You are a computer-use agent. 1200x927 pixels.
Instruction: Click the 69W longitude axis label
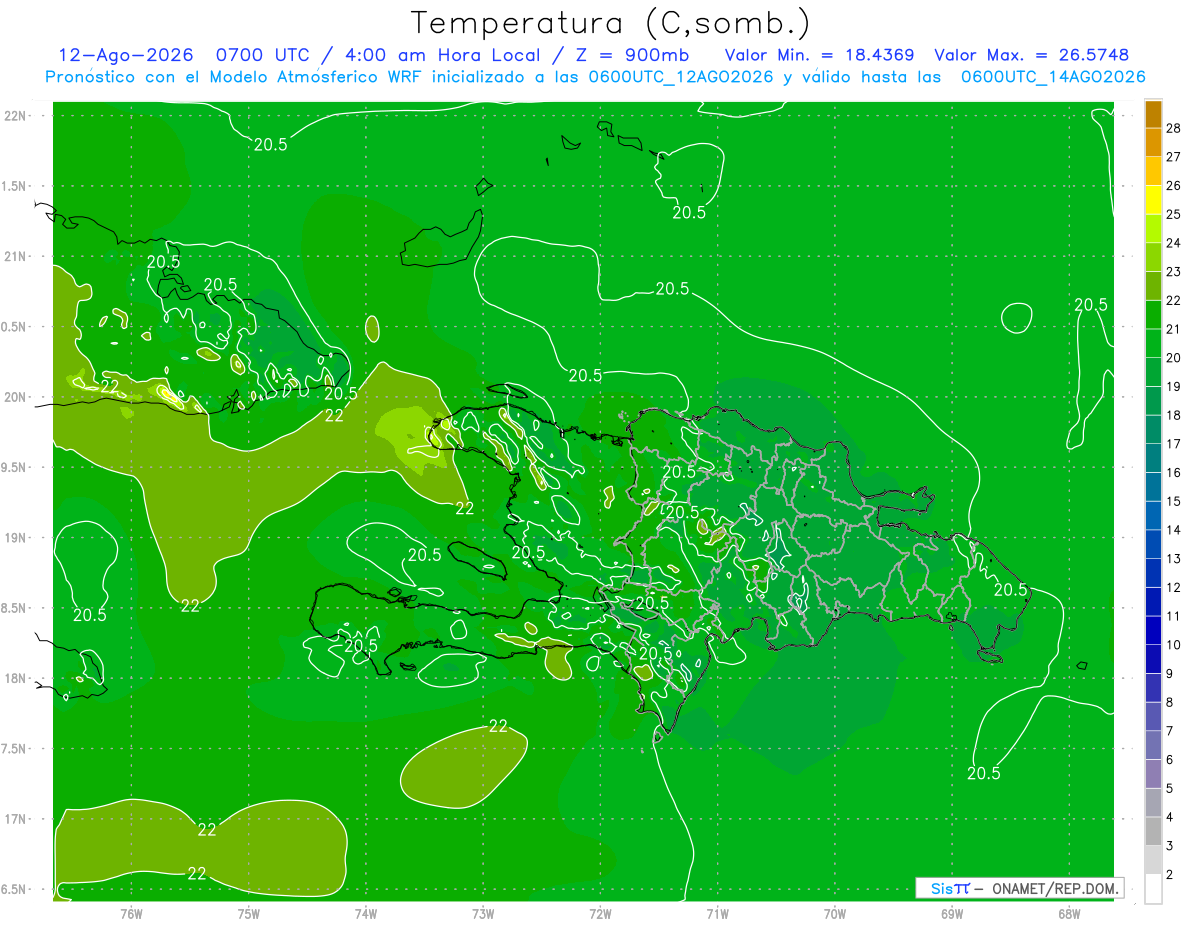click(952, 914)
